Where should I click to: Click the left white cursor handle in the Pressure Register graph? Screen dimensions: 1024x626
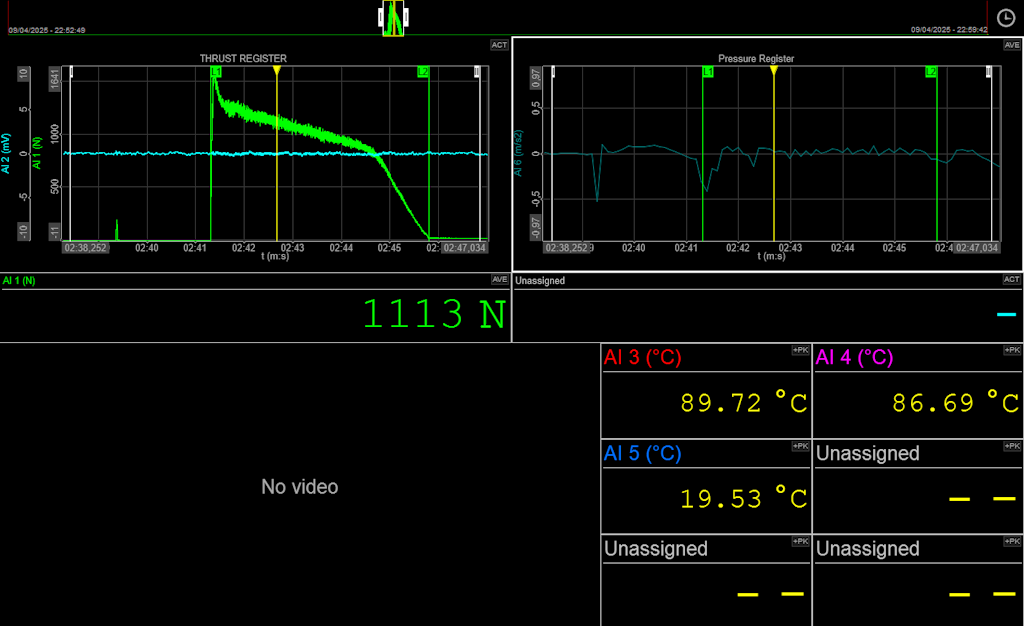coord(553,72)
